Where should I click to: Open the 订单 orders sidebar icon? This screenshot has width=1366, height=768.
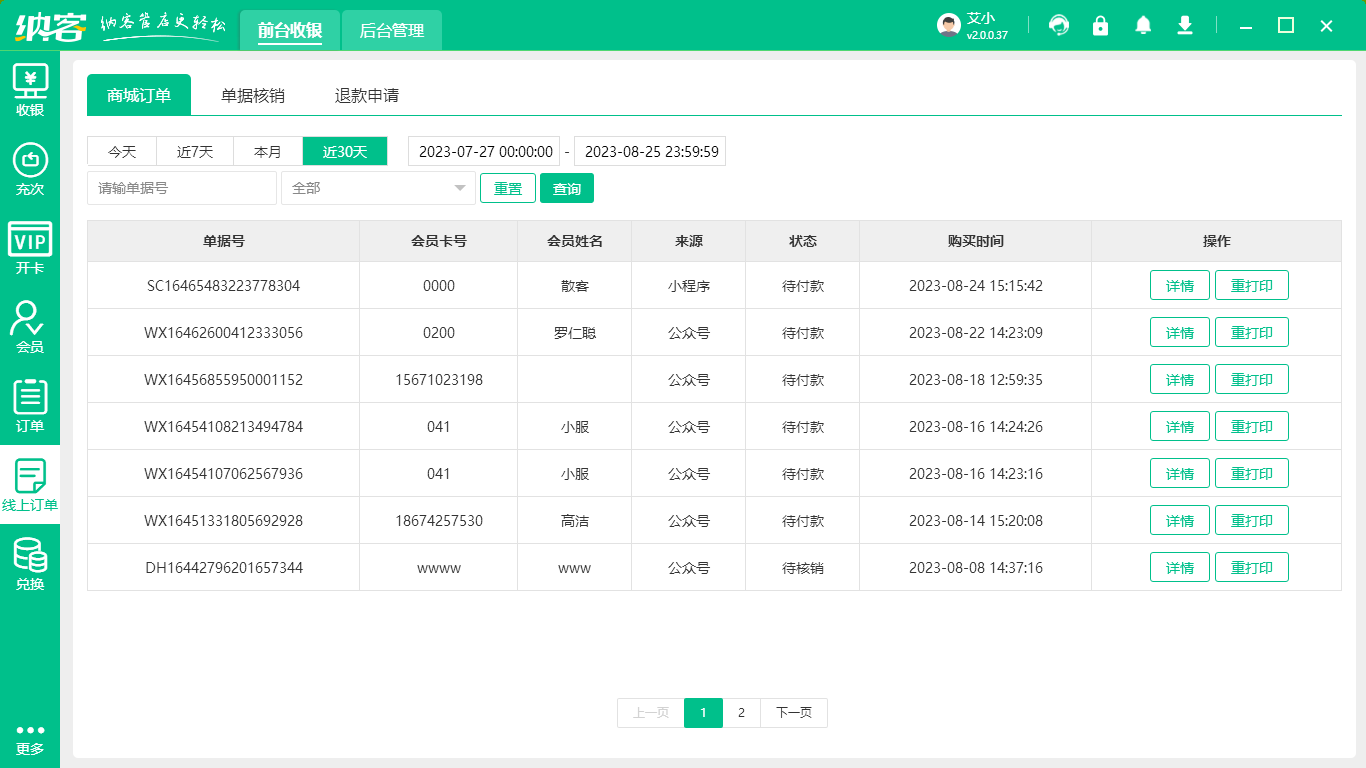(x=30, y=406)
